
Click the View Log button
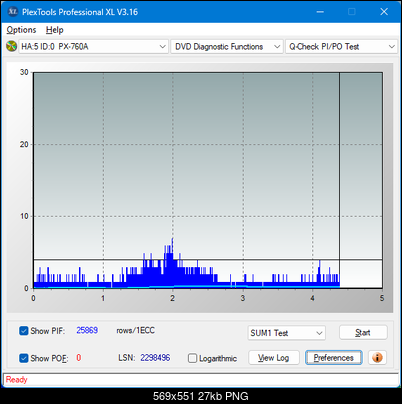(274, 358)
